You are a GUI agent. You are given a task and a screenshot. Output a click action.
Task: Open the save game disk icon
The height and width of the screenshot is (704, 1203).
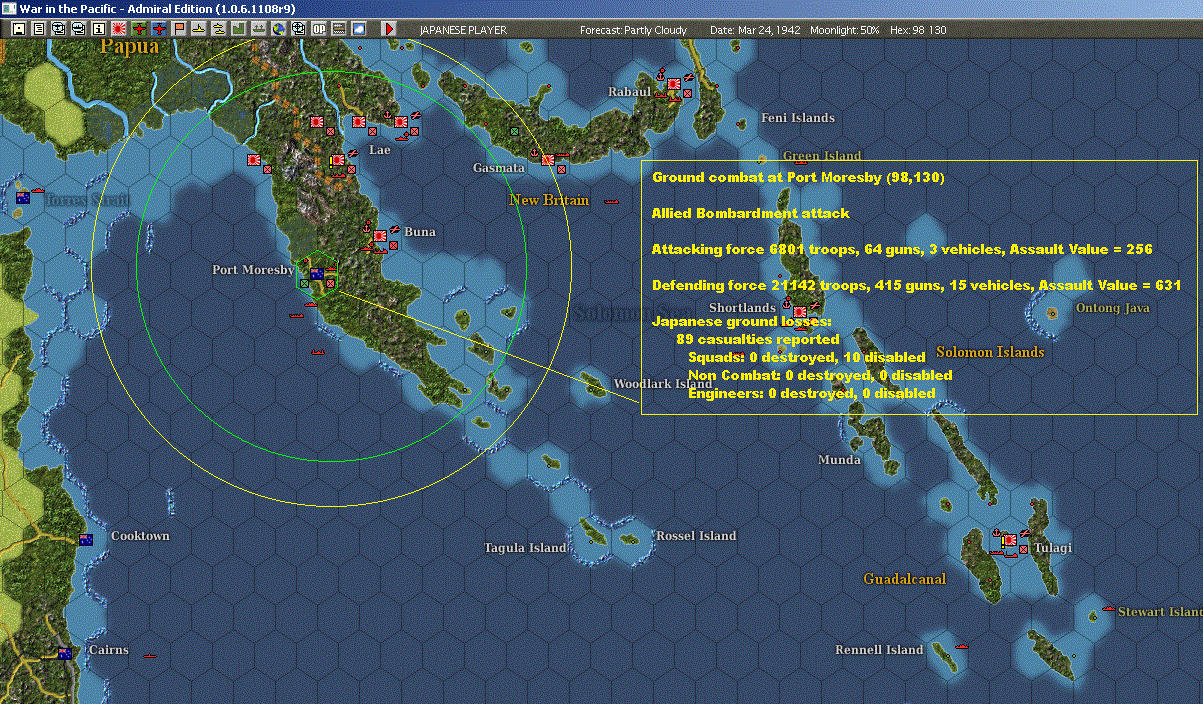coord(19,29)
